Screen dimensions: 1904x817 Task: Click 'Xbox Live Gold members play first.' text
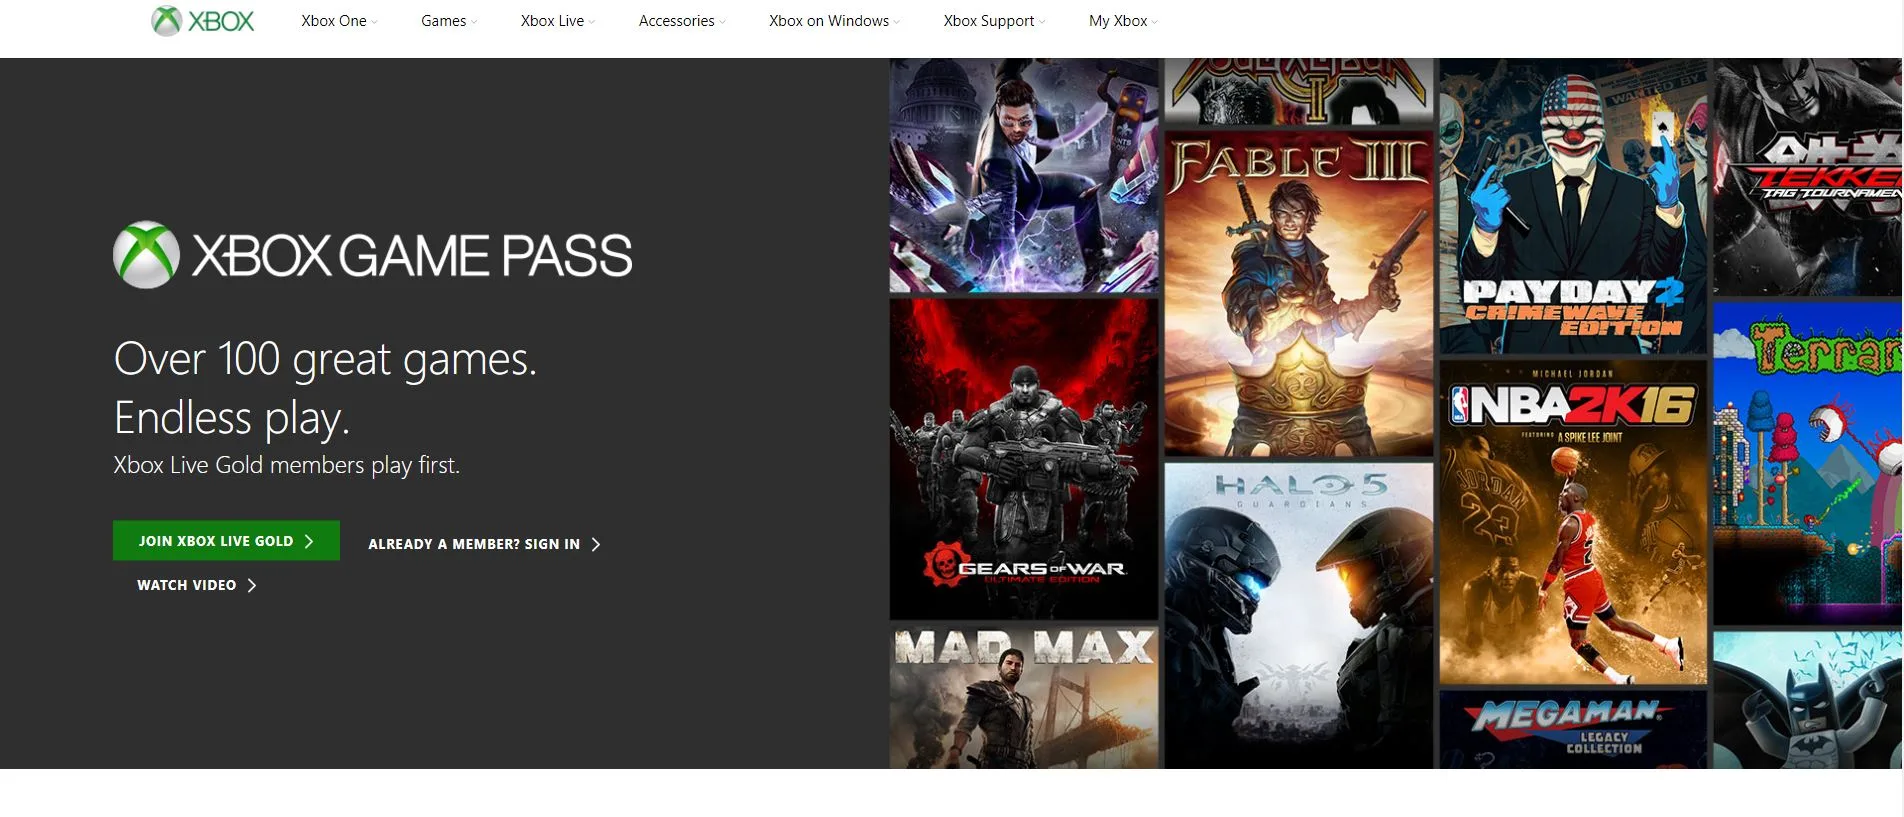(287, 465)
